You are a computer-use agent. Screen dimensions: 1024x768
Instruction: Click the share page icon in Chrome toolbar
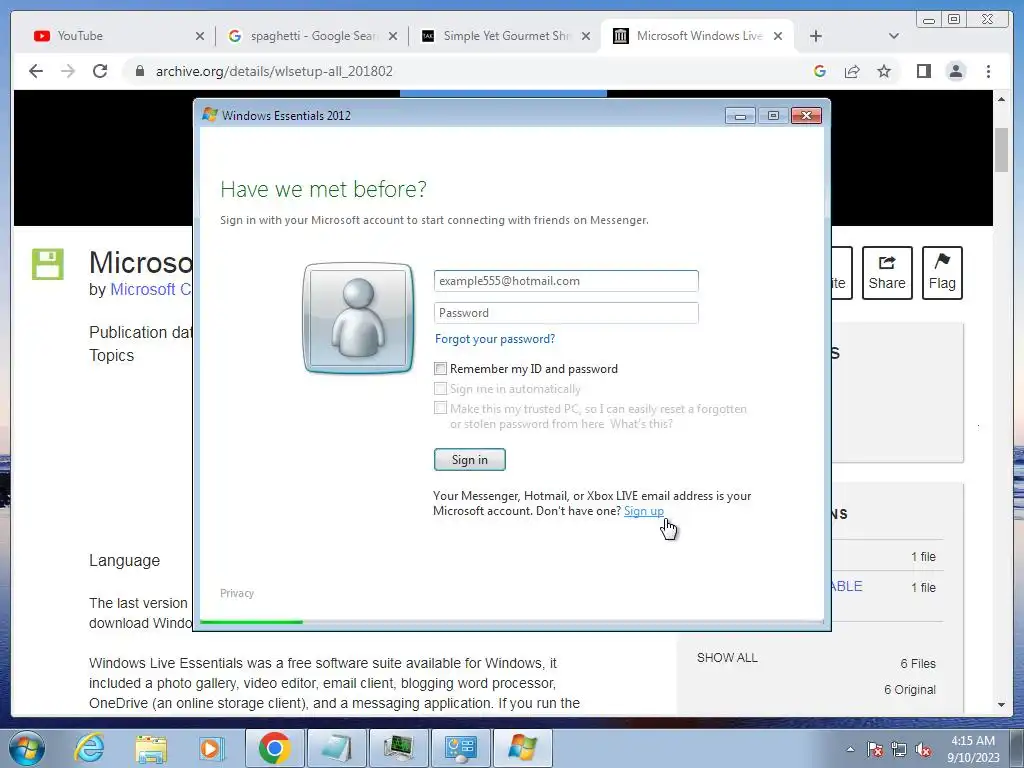852,71
